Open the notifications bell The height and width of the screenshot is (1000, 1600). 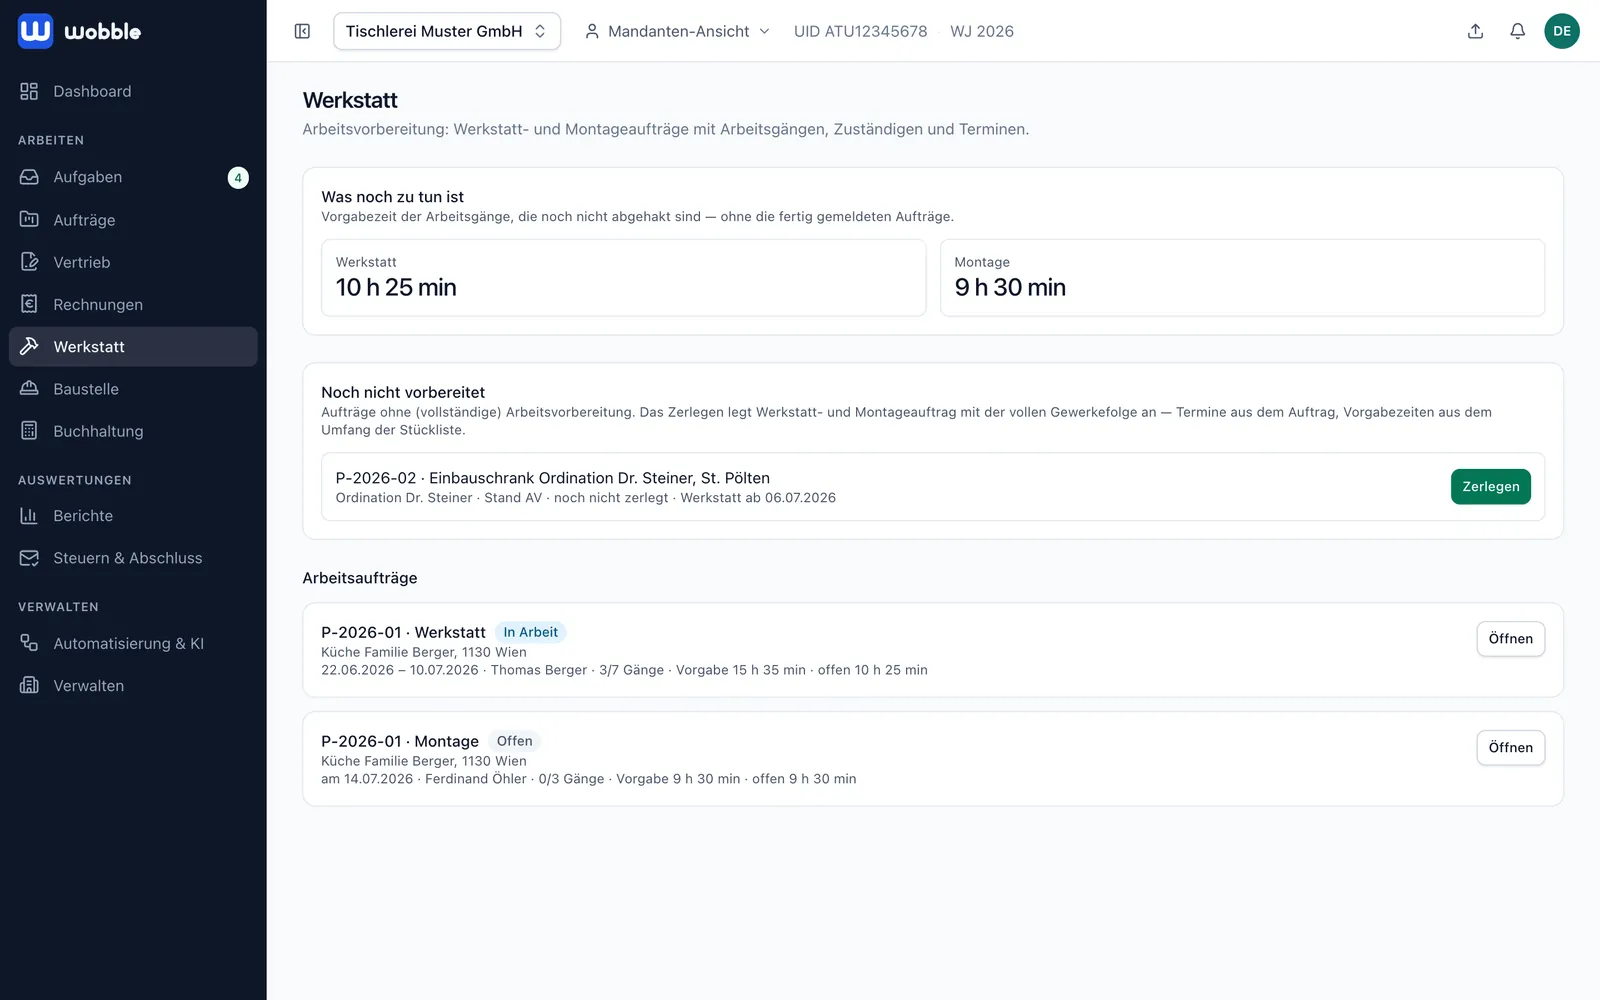coord(1517,31)
